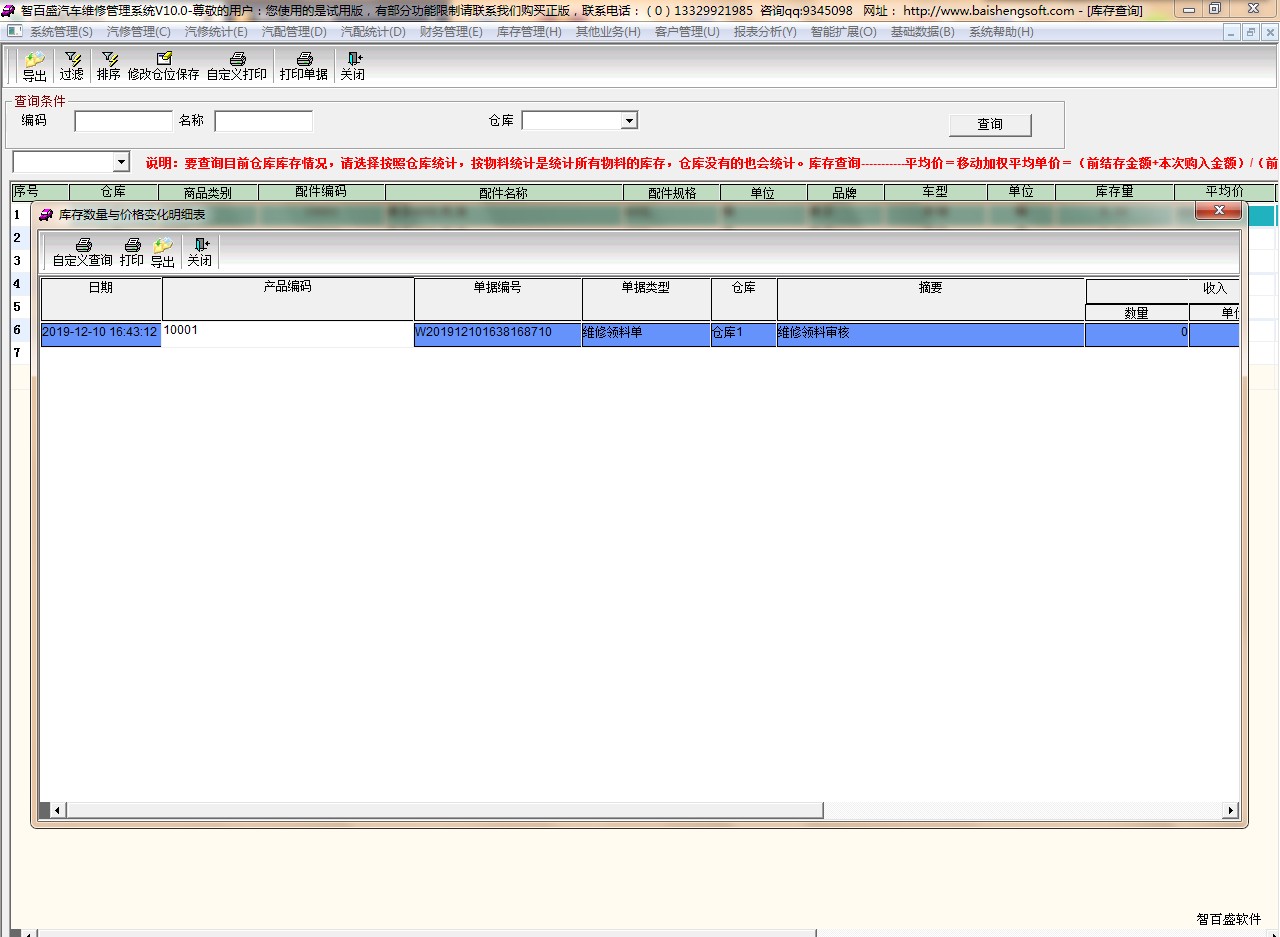Select the 维修领料单 row in detail table
The width and height of the screenshot is (1280, 937).
point(645,333)
